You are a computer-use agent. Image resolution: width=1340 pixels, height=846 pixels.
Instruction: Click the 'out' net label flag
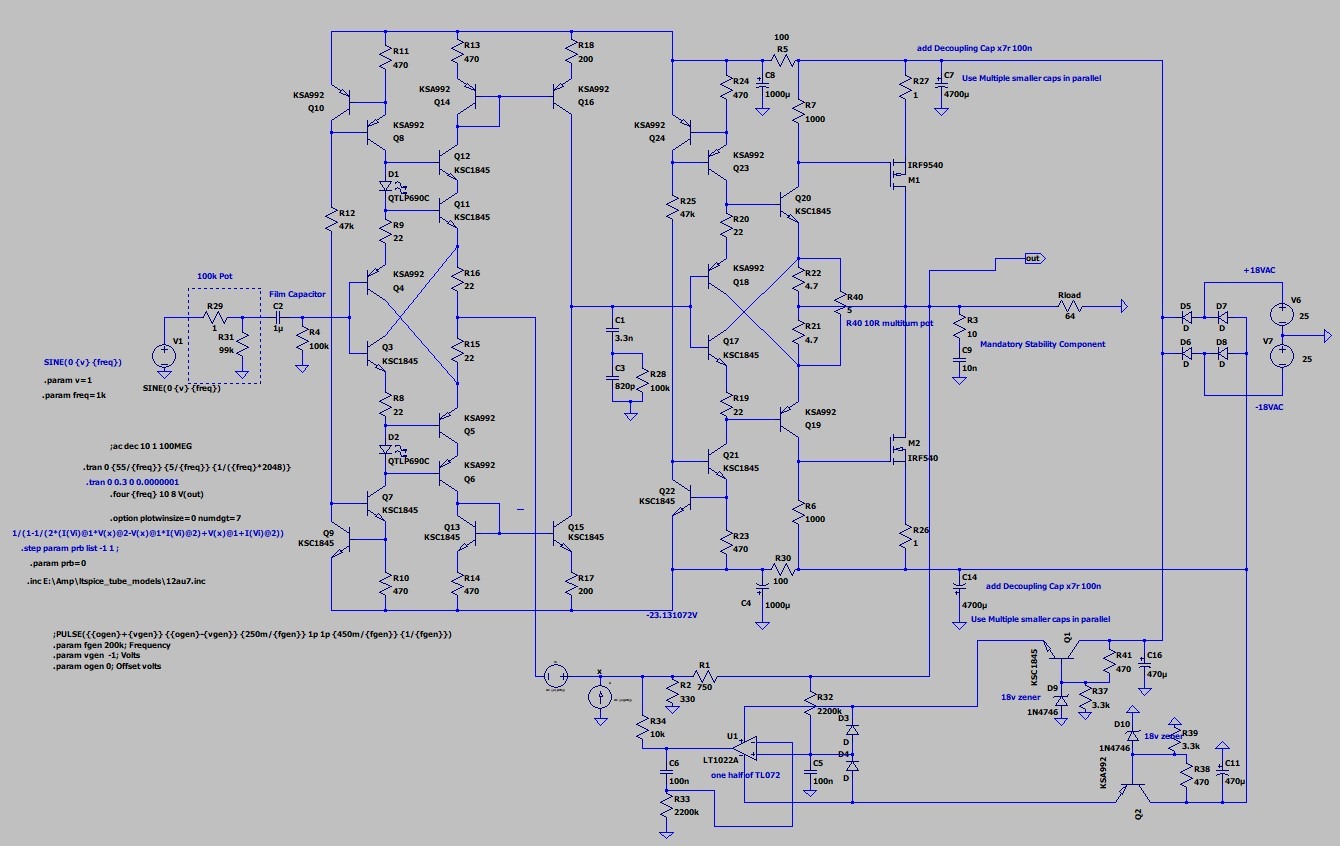[1032, 258]
